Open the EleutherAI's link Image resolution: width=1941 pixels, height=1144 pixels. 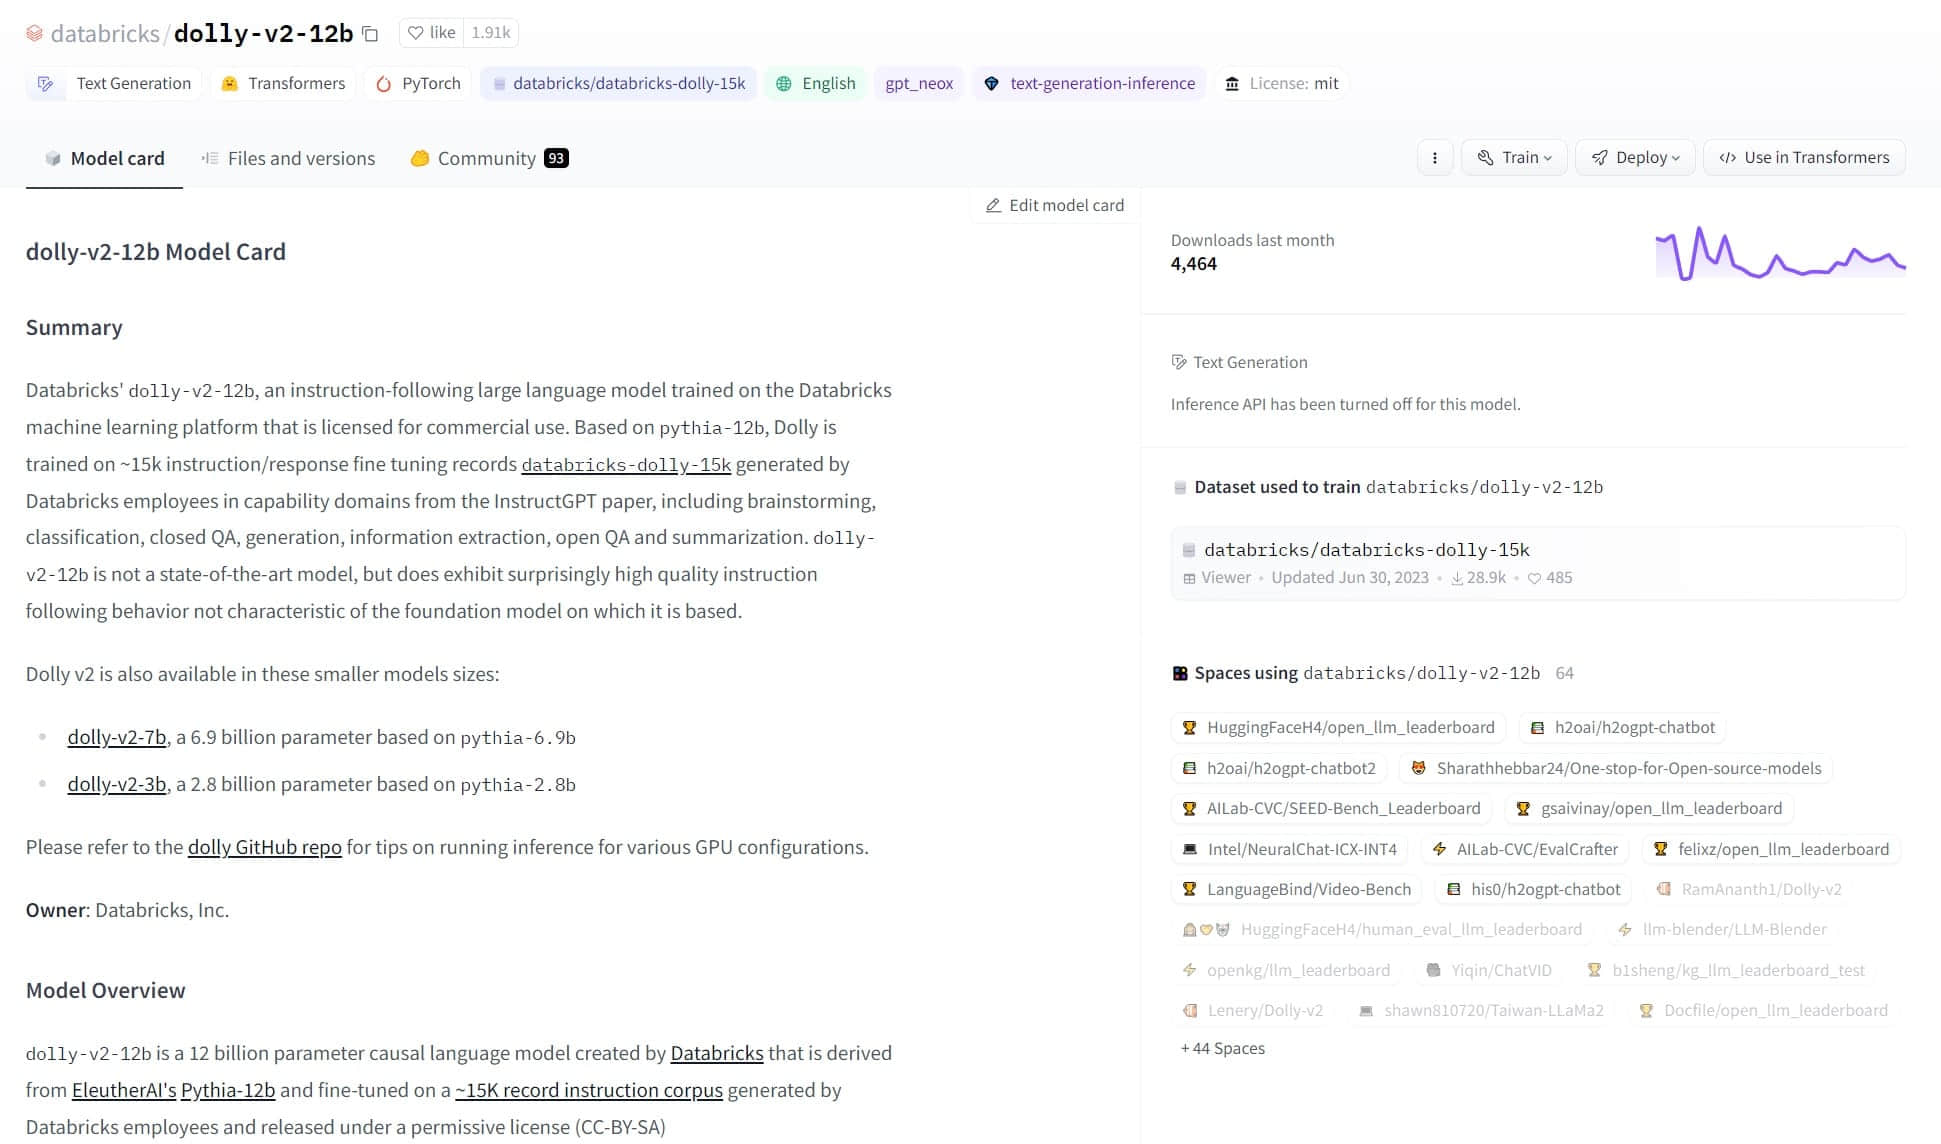(x=124, y=1090)
